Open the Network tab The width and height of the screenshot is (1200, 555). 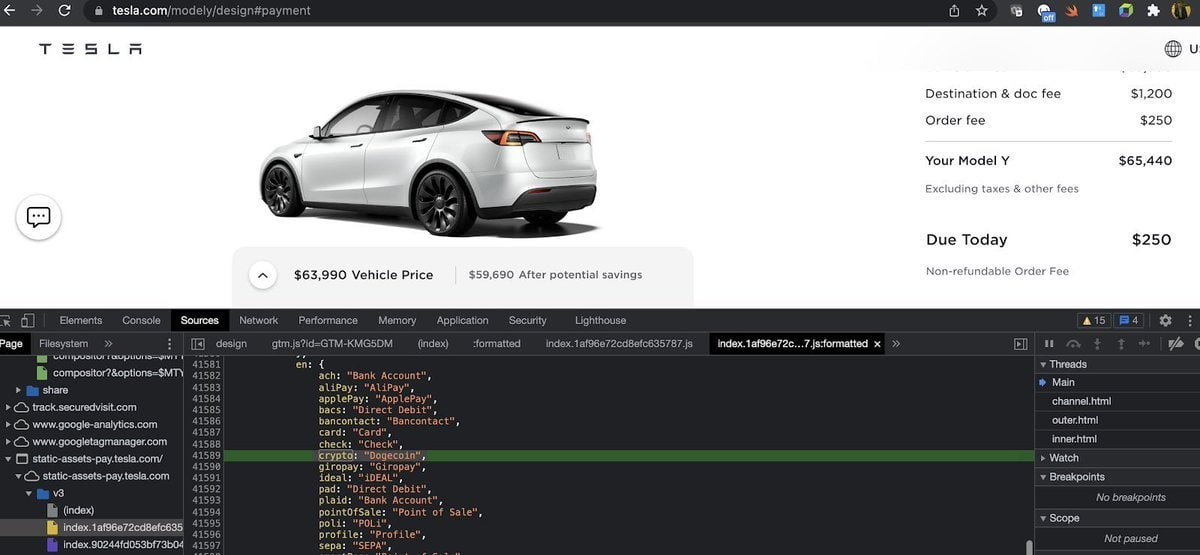point(258,321)
